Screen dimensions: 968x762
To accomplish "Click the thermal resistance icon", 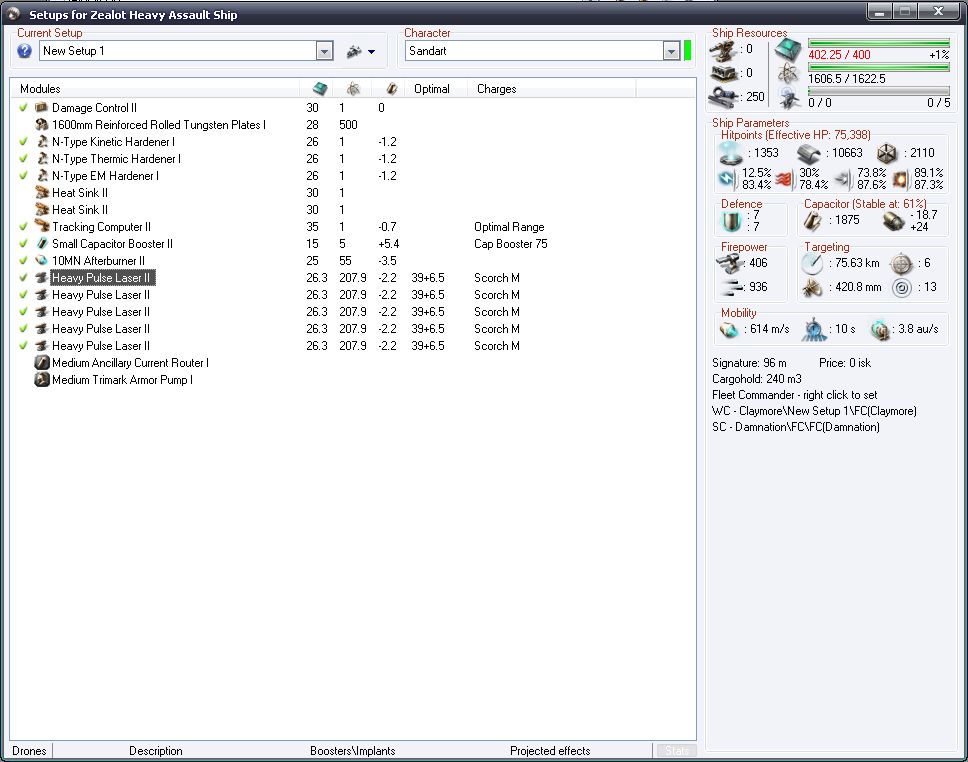I will (783, 179).
